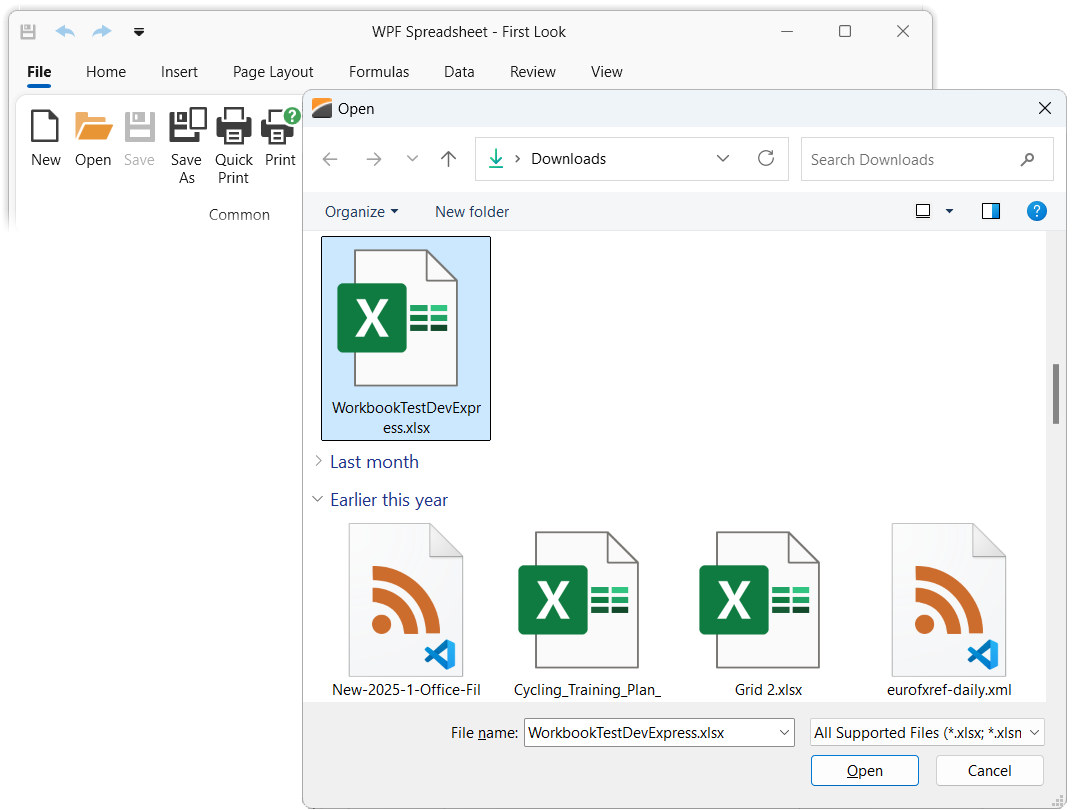The height and width of the screenshot is (810, 1080).
Task: Click the search magnifier icon
Action: click(1027, 160)
